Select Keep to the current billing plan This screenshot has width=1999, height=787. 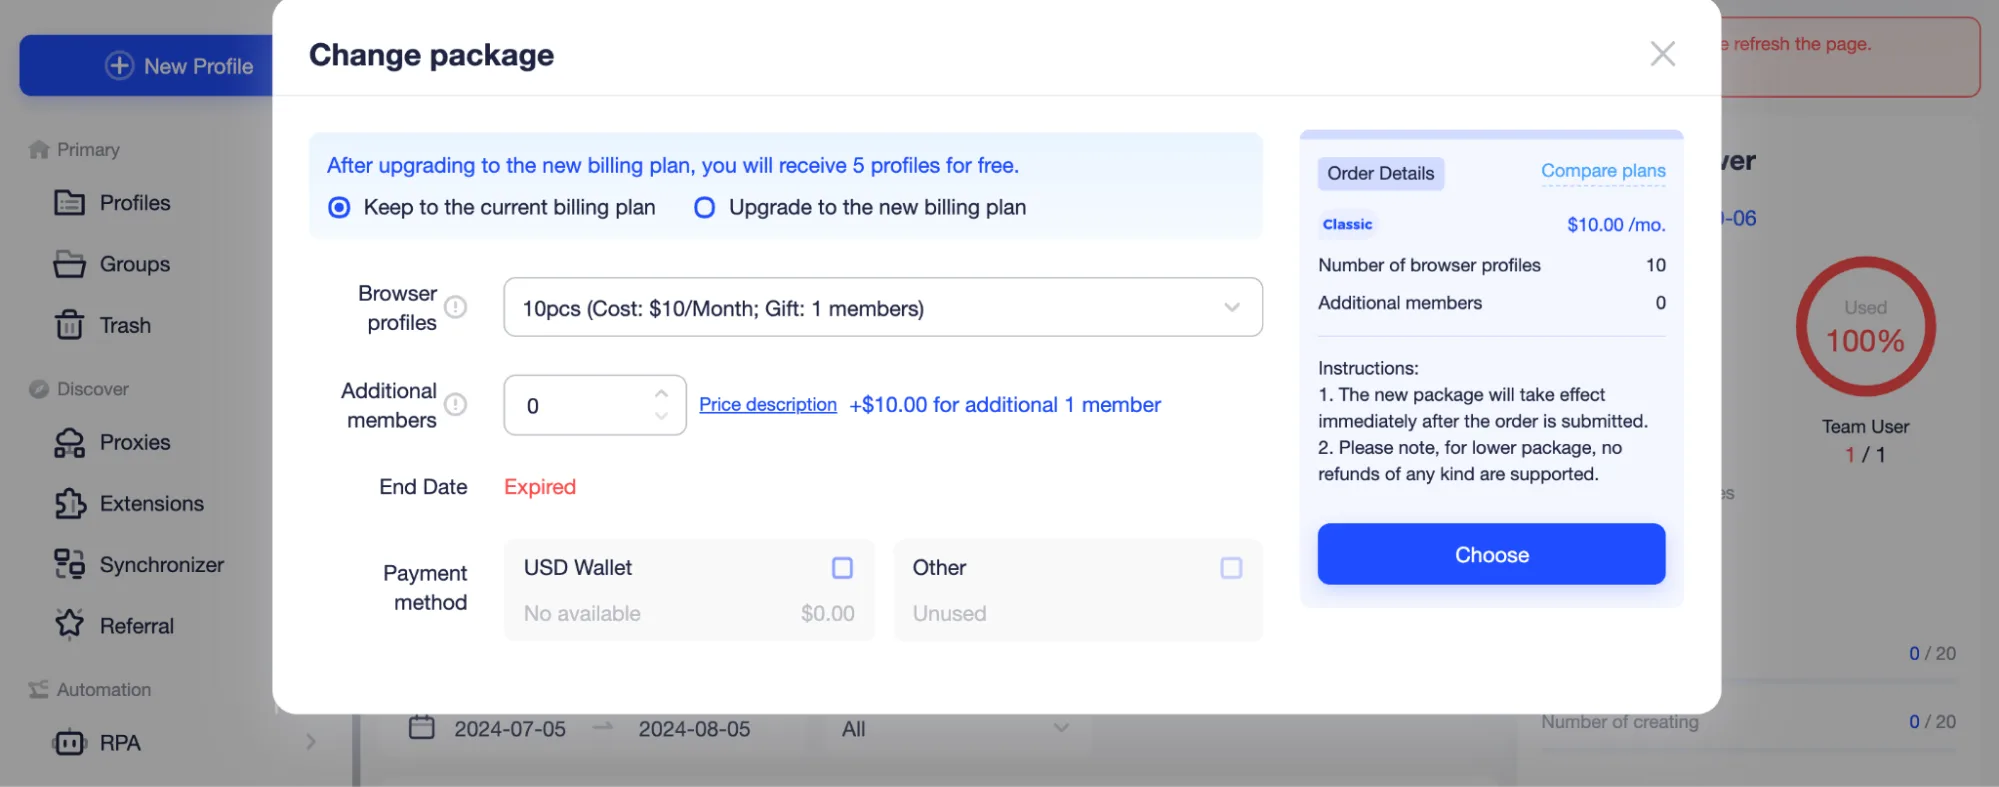click(339, 207)
